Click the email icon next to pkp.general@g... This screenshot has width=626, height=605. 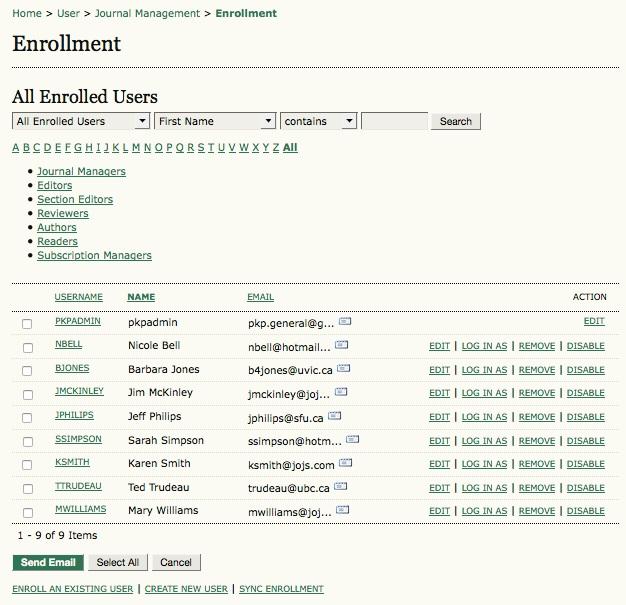pyautogui.click(x=345, y=321)
